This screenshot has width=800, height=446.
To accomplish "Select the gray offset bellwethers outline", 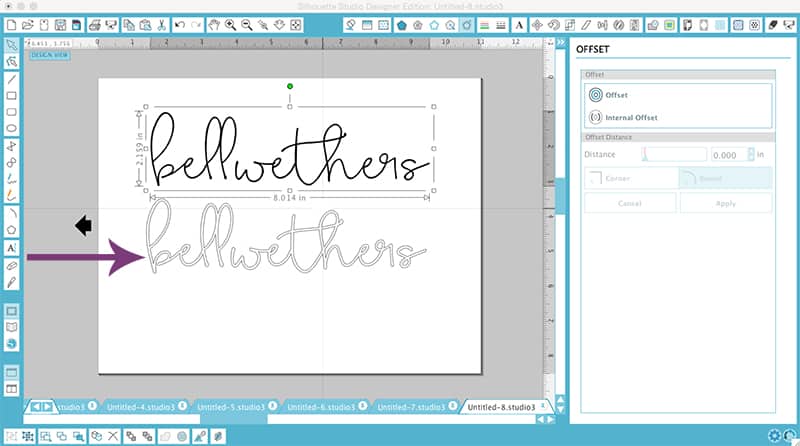I will click(x=286, y=236).
